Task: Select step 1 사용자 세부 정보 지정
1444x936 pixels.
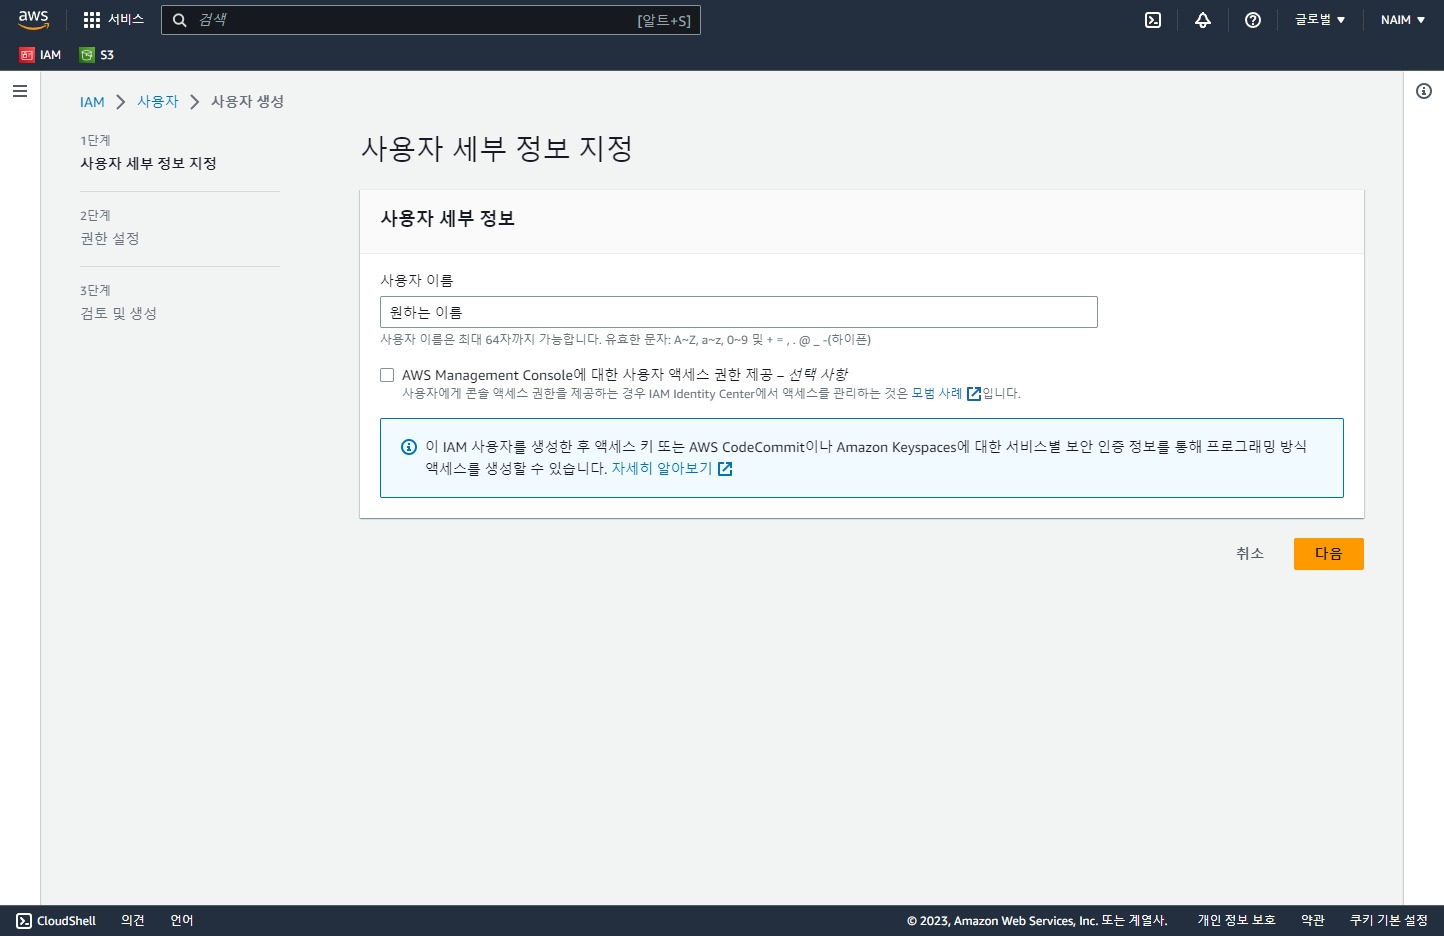Action: point(148,163)
